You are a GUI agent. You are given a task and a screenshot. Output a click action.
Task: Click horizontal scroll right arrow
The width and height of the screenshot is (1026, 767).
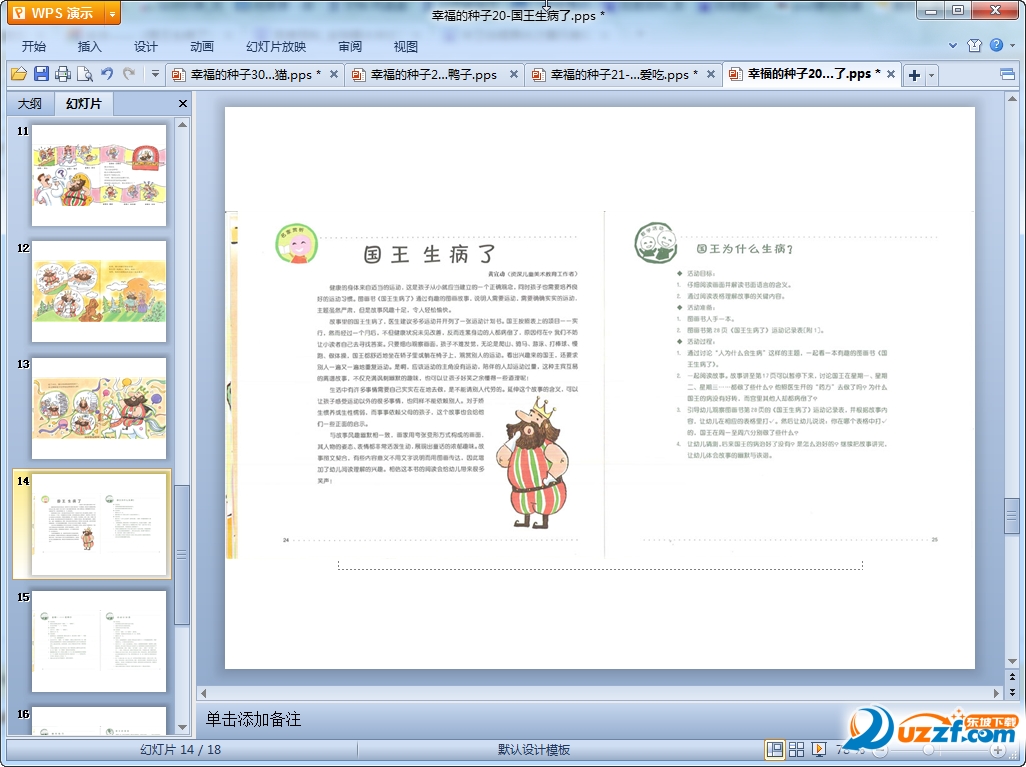pyautogui.click(x=997, y=692)
